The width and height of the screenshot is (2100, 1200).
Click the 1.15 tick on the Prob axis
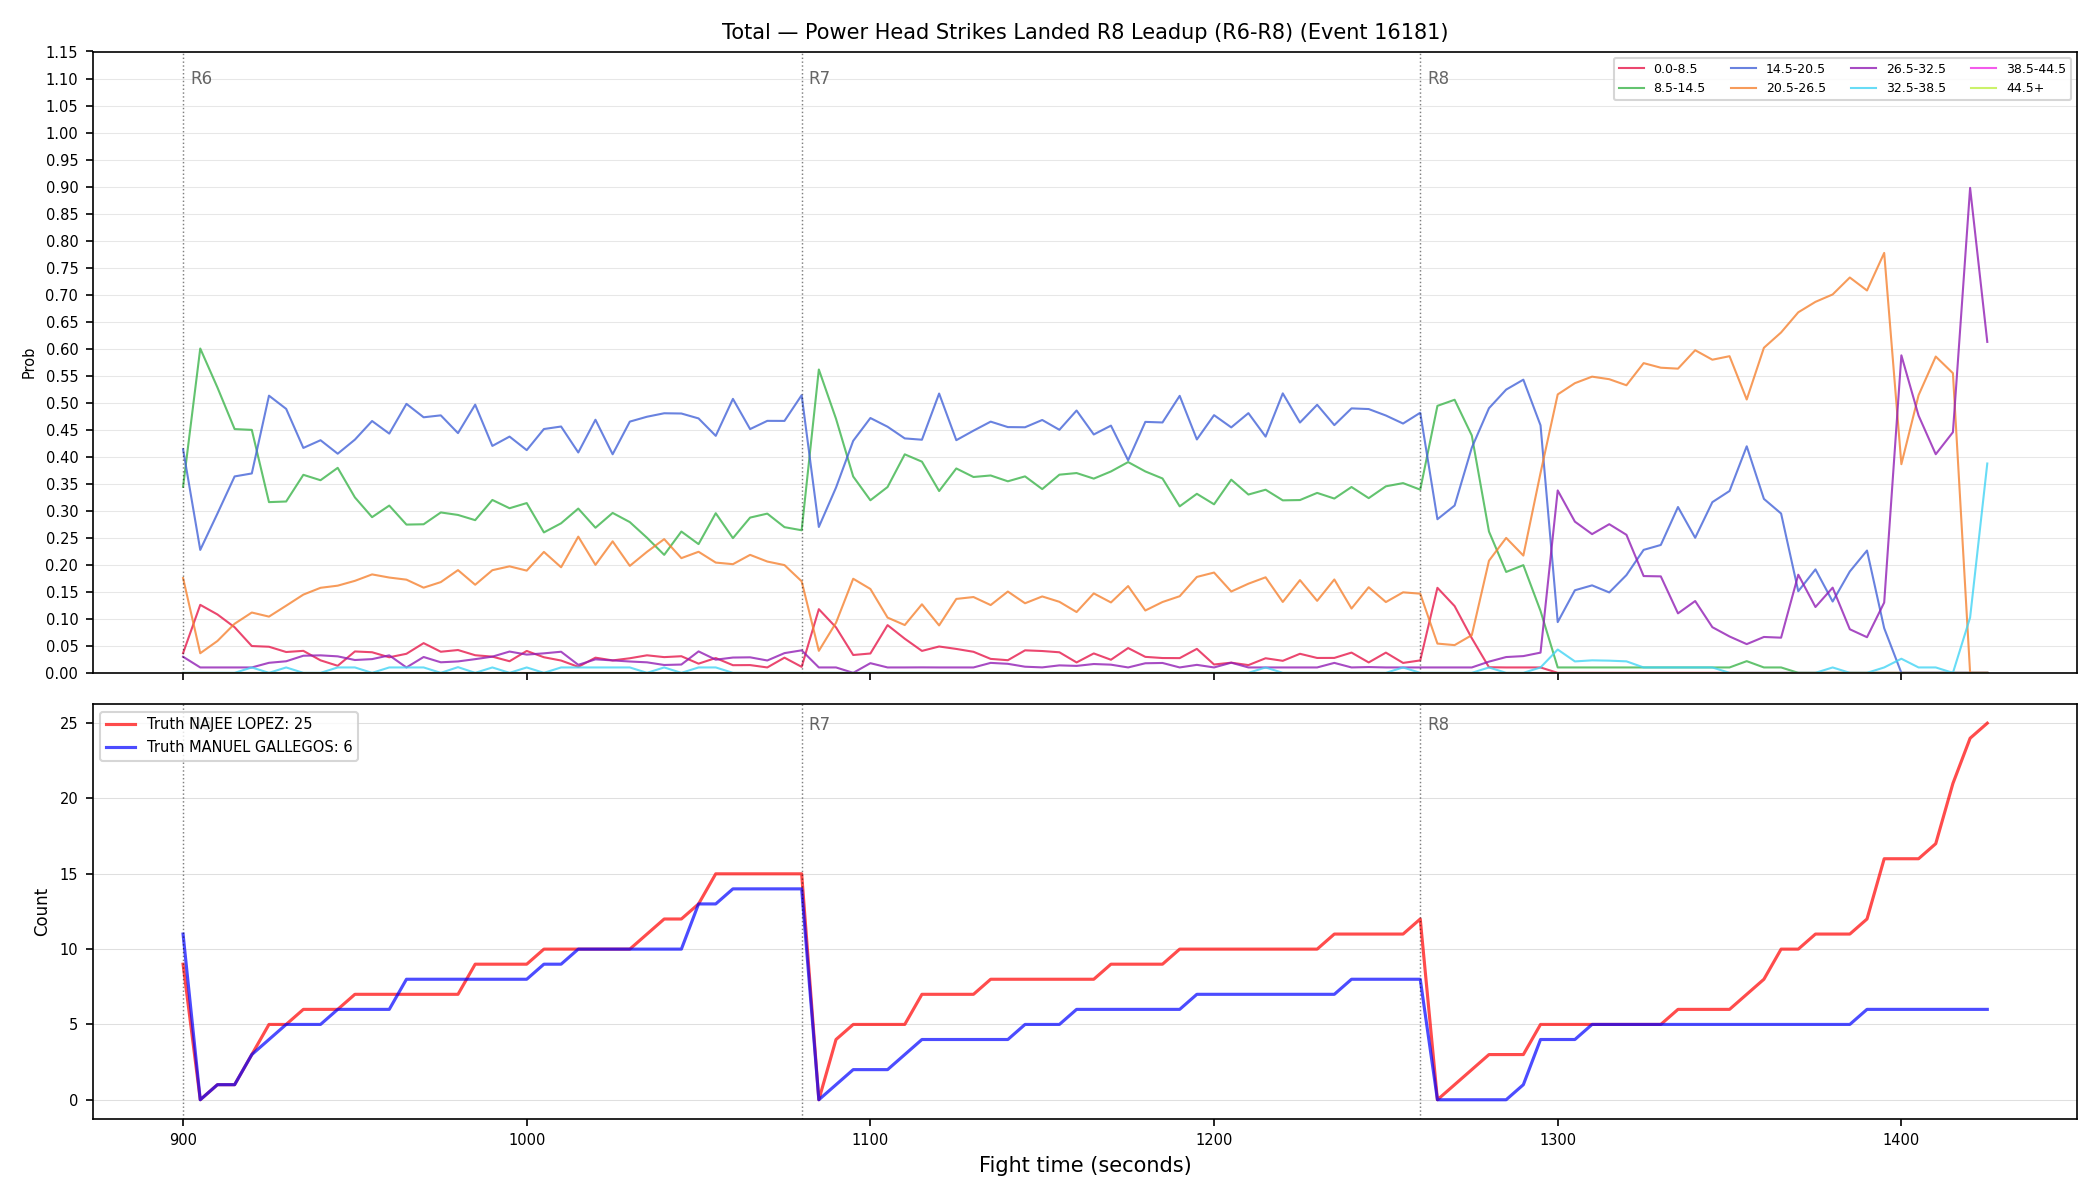62,52
